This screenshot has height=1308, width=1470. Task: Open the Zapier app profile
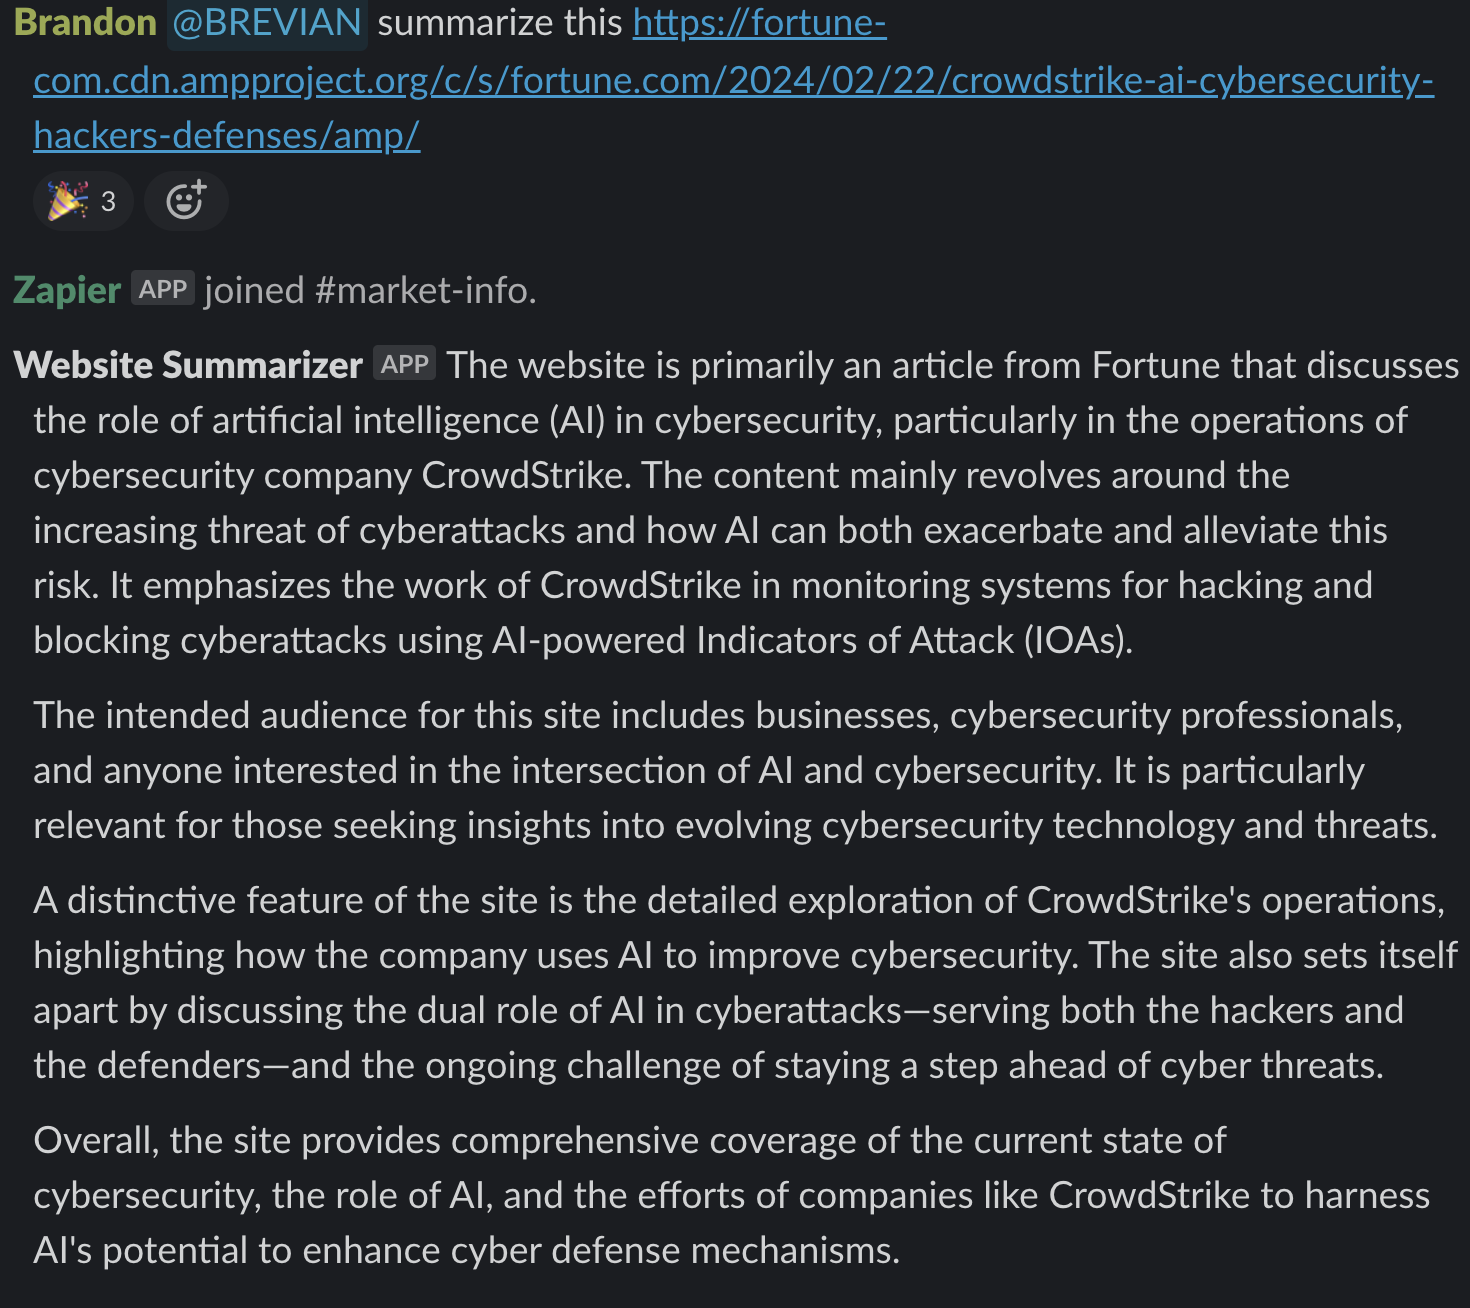pyautogui.click(x=67, y=290)
